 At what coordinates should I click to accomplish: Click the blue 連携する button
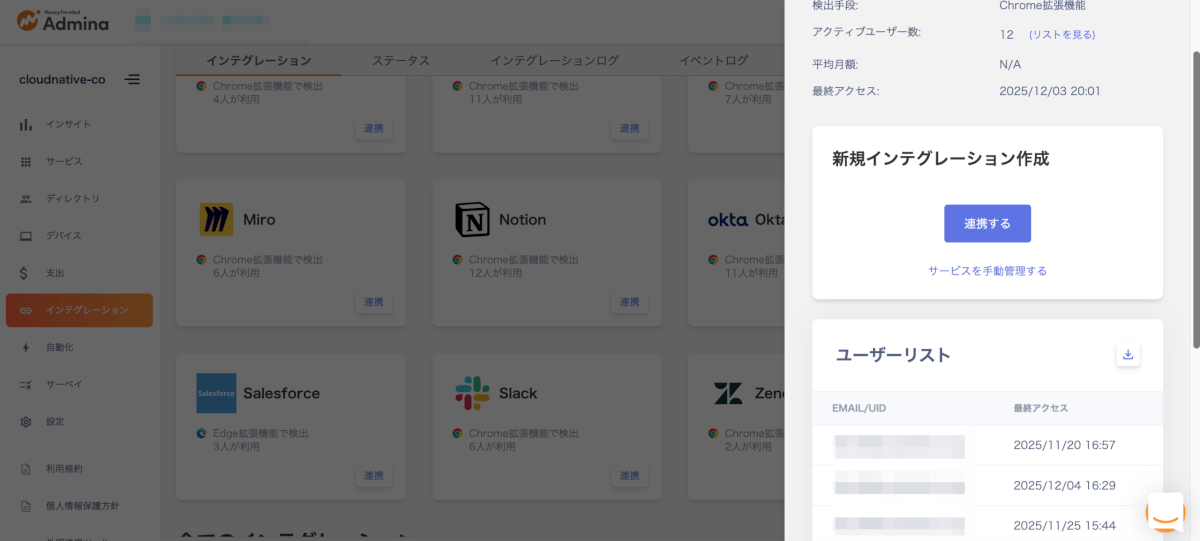pyautogui.click(x=987, y=223)
